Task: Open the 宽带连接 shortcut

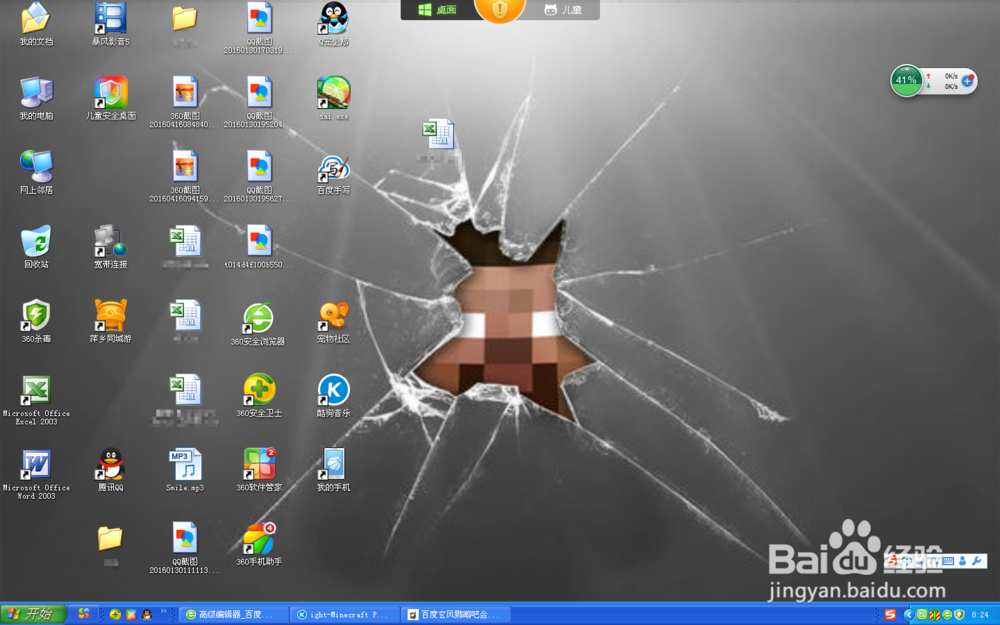Action: click(x=110, y=247)
